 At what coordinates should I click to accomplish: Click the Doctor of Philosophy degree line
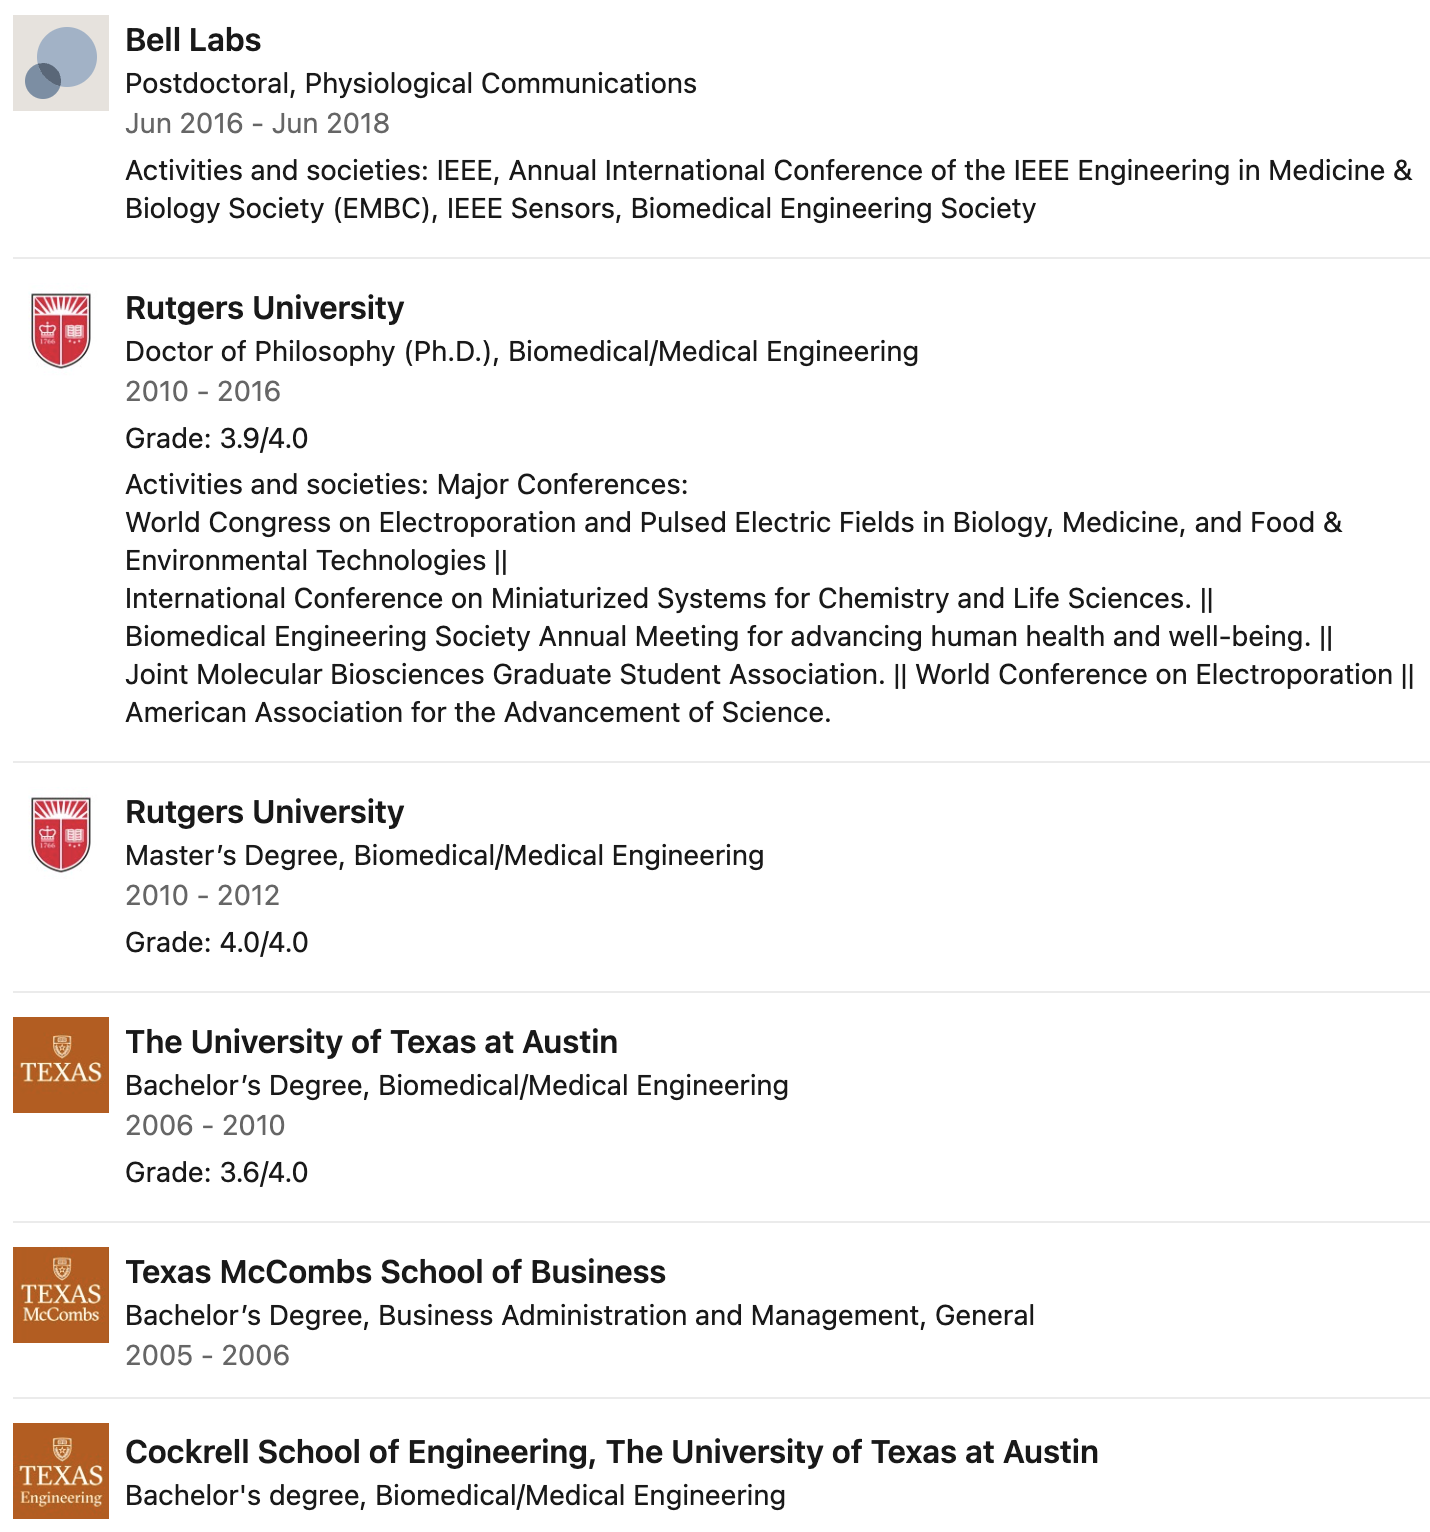pos(522,352)
